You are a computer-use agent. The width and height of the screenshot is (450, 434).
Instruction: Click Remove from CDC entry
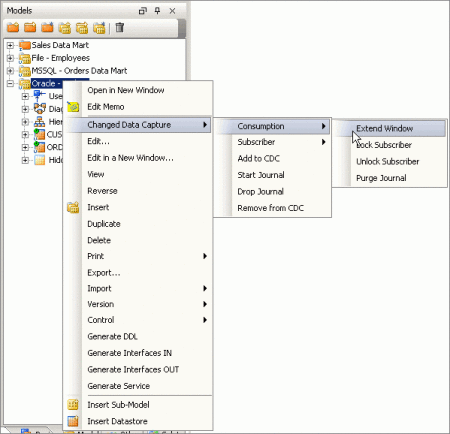(271, 208)
